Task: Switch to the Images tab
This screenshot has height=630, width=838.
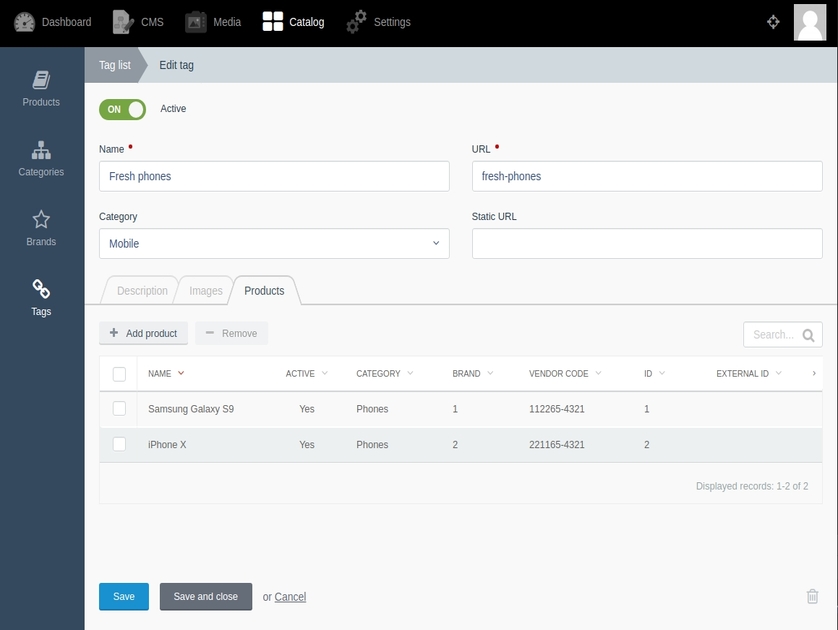Action: tap(206, 291)
